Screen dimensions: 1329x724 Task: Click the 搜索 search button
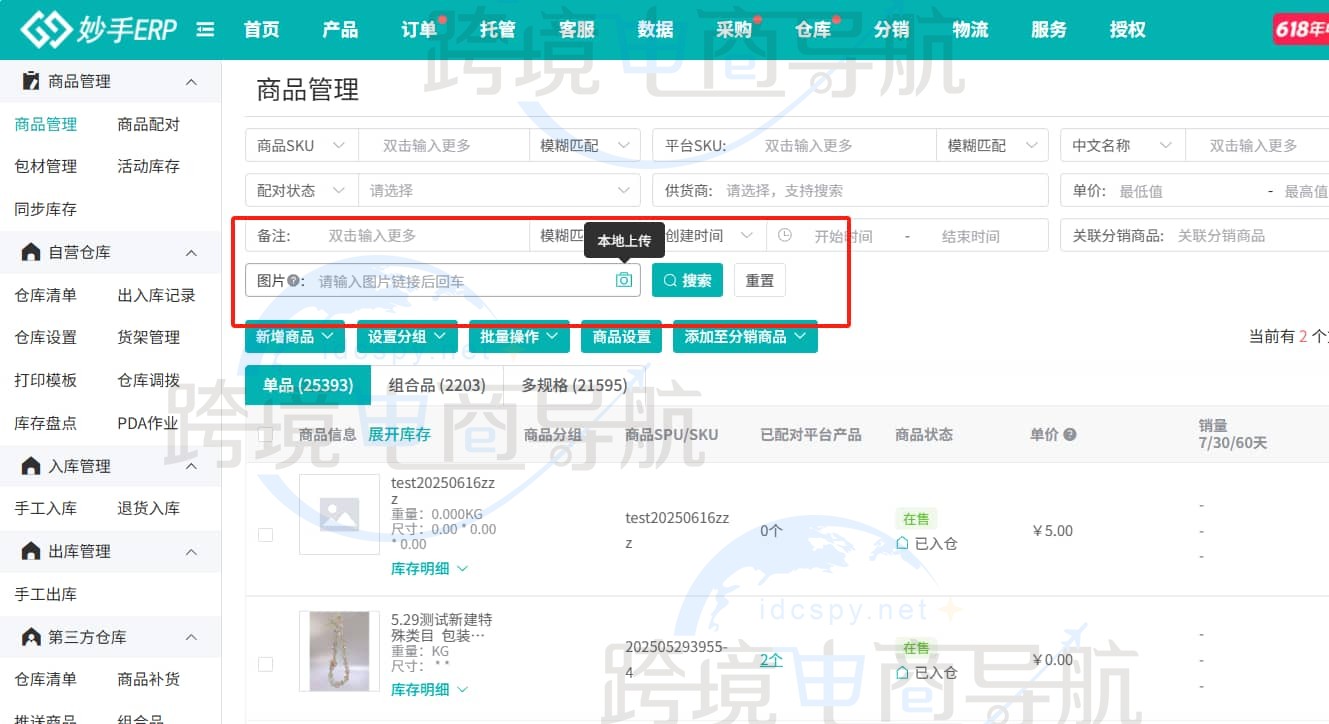click(x=687, y=280)
